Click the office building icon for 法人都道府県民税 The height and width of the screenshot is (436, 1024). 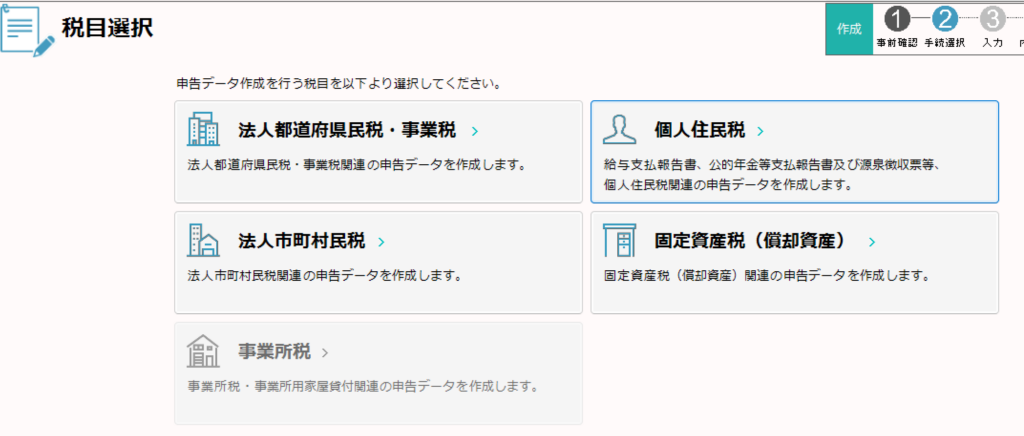click(203, 130)
